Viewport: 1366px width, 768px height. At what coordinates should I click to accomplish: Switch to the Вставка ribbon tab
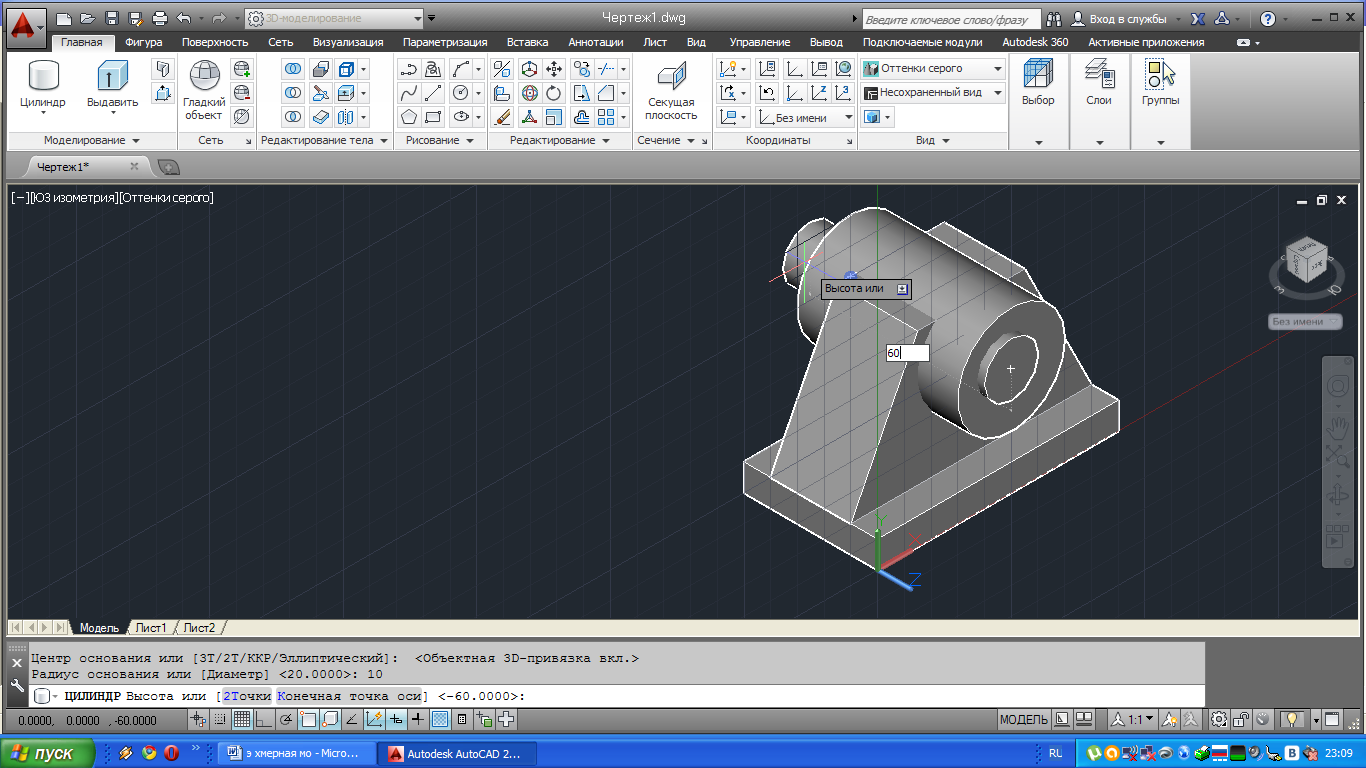527,42
